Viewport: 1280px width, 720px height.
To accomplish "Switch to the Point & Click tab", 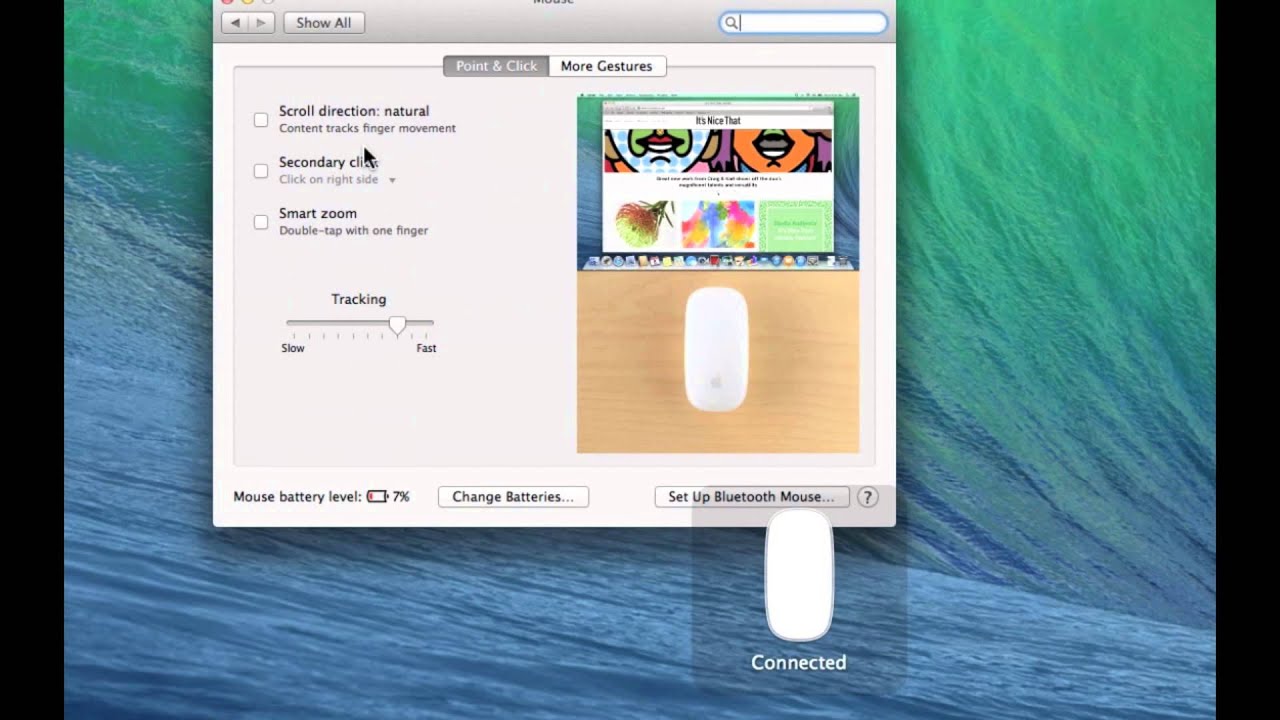I will (496, 66).
